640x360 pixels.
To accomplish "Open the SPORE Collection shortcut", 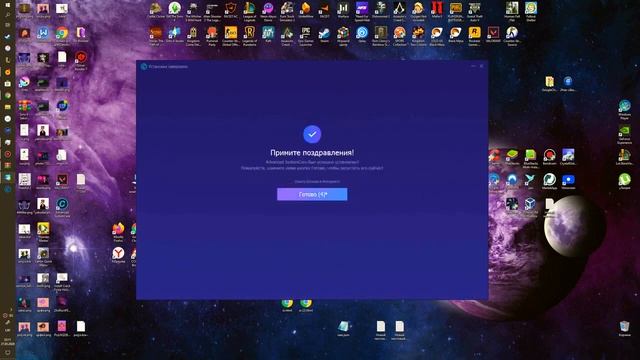I will coord(400,36).
